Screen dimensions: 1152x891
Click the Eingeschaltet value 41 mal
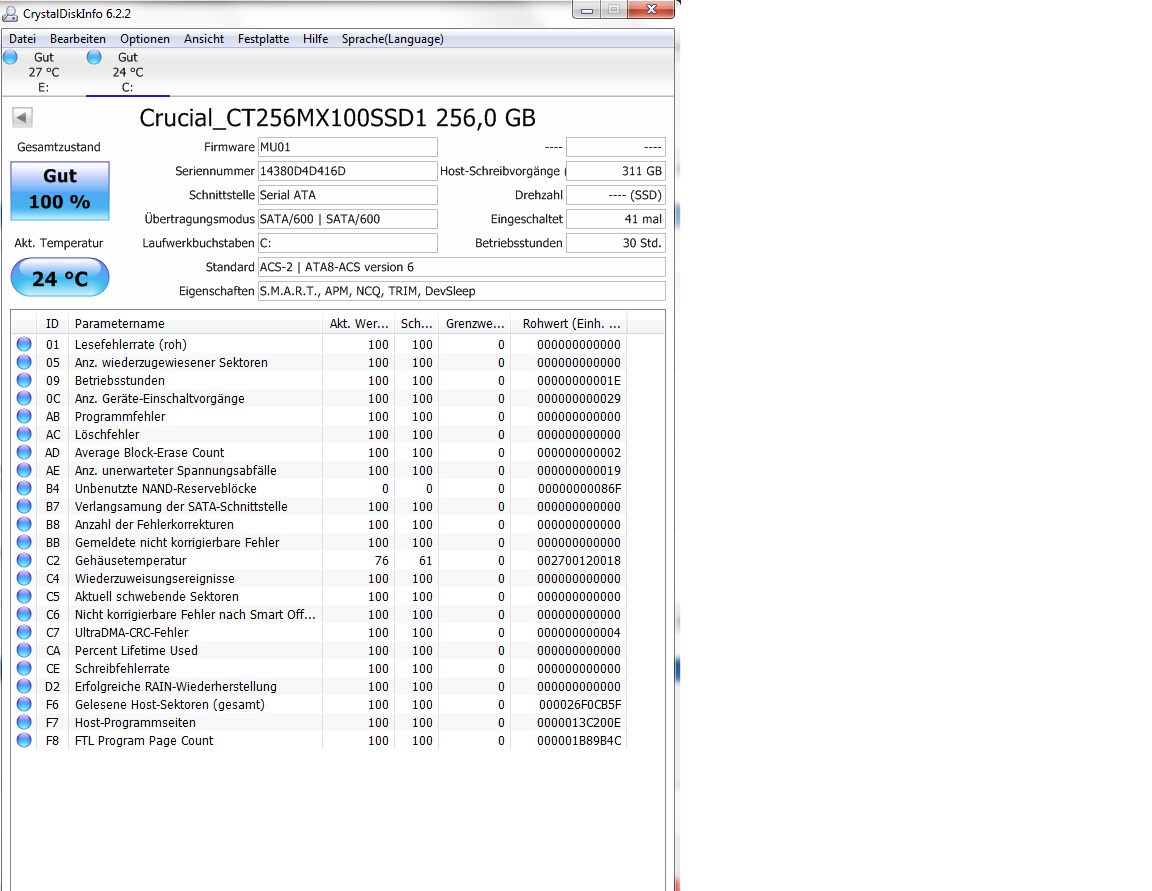click(616, 219)
